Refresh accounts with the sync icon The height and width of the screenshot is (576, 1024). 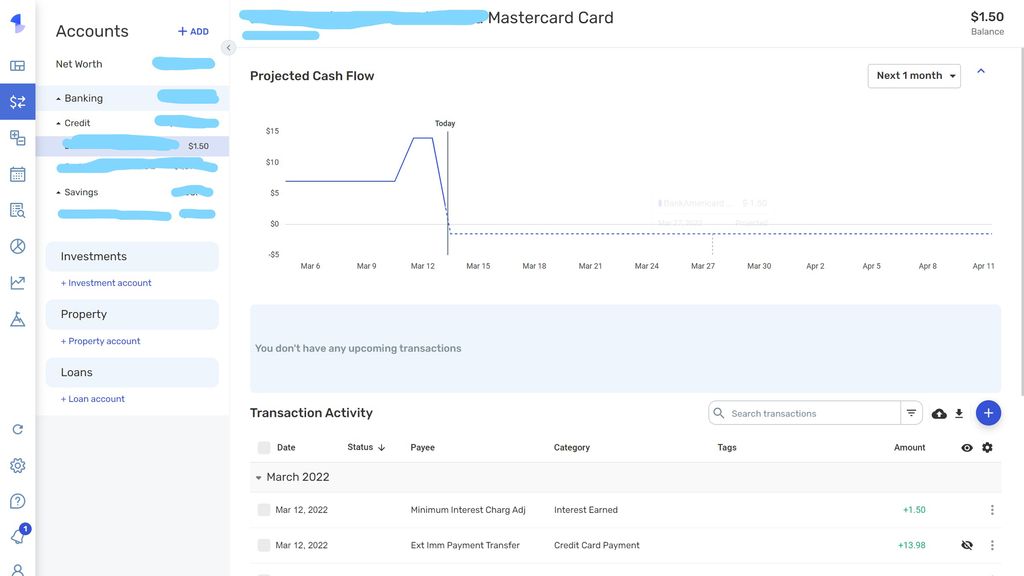[17, 428]
